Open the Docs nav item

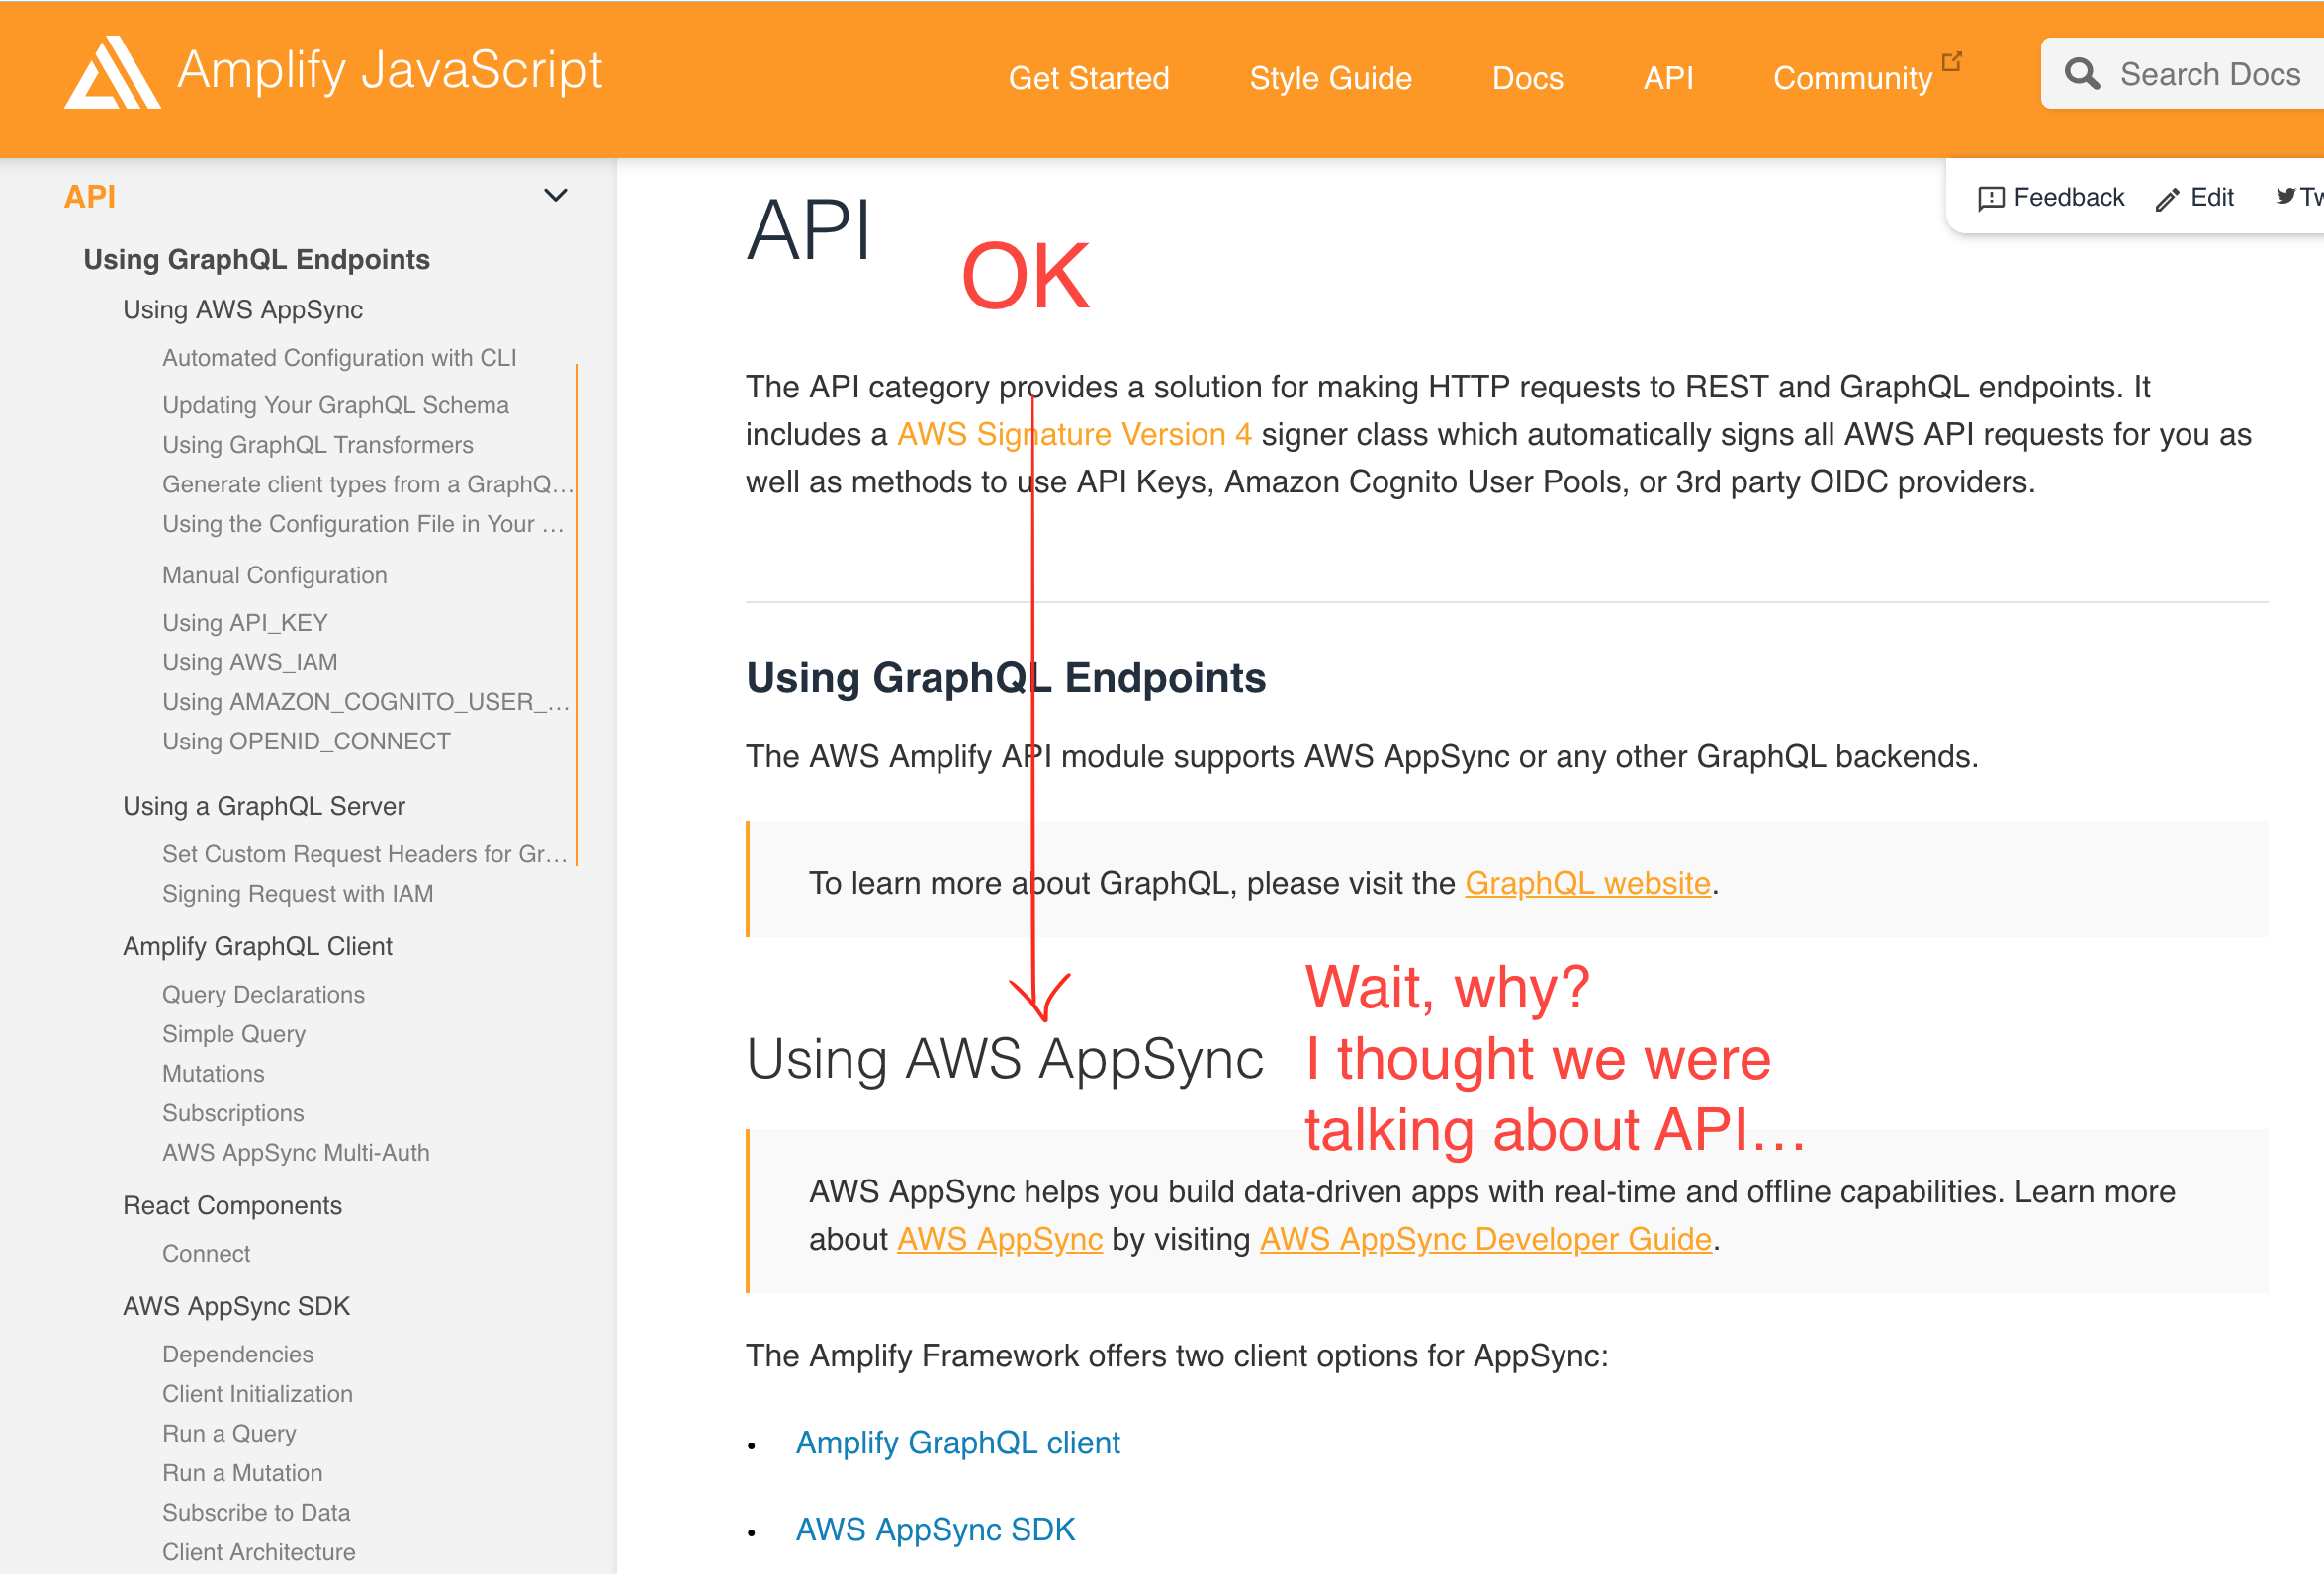coord(1527,78)
